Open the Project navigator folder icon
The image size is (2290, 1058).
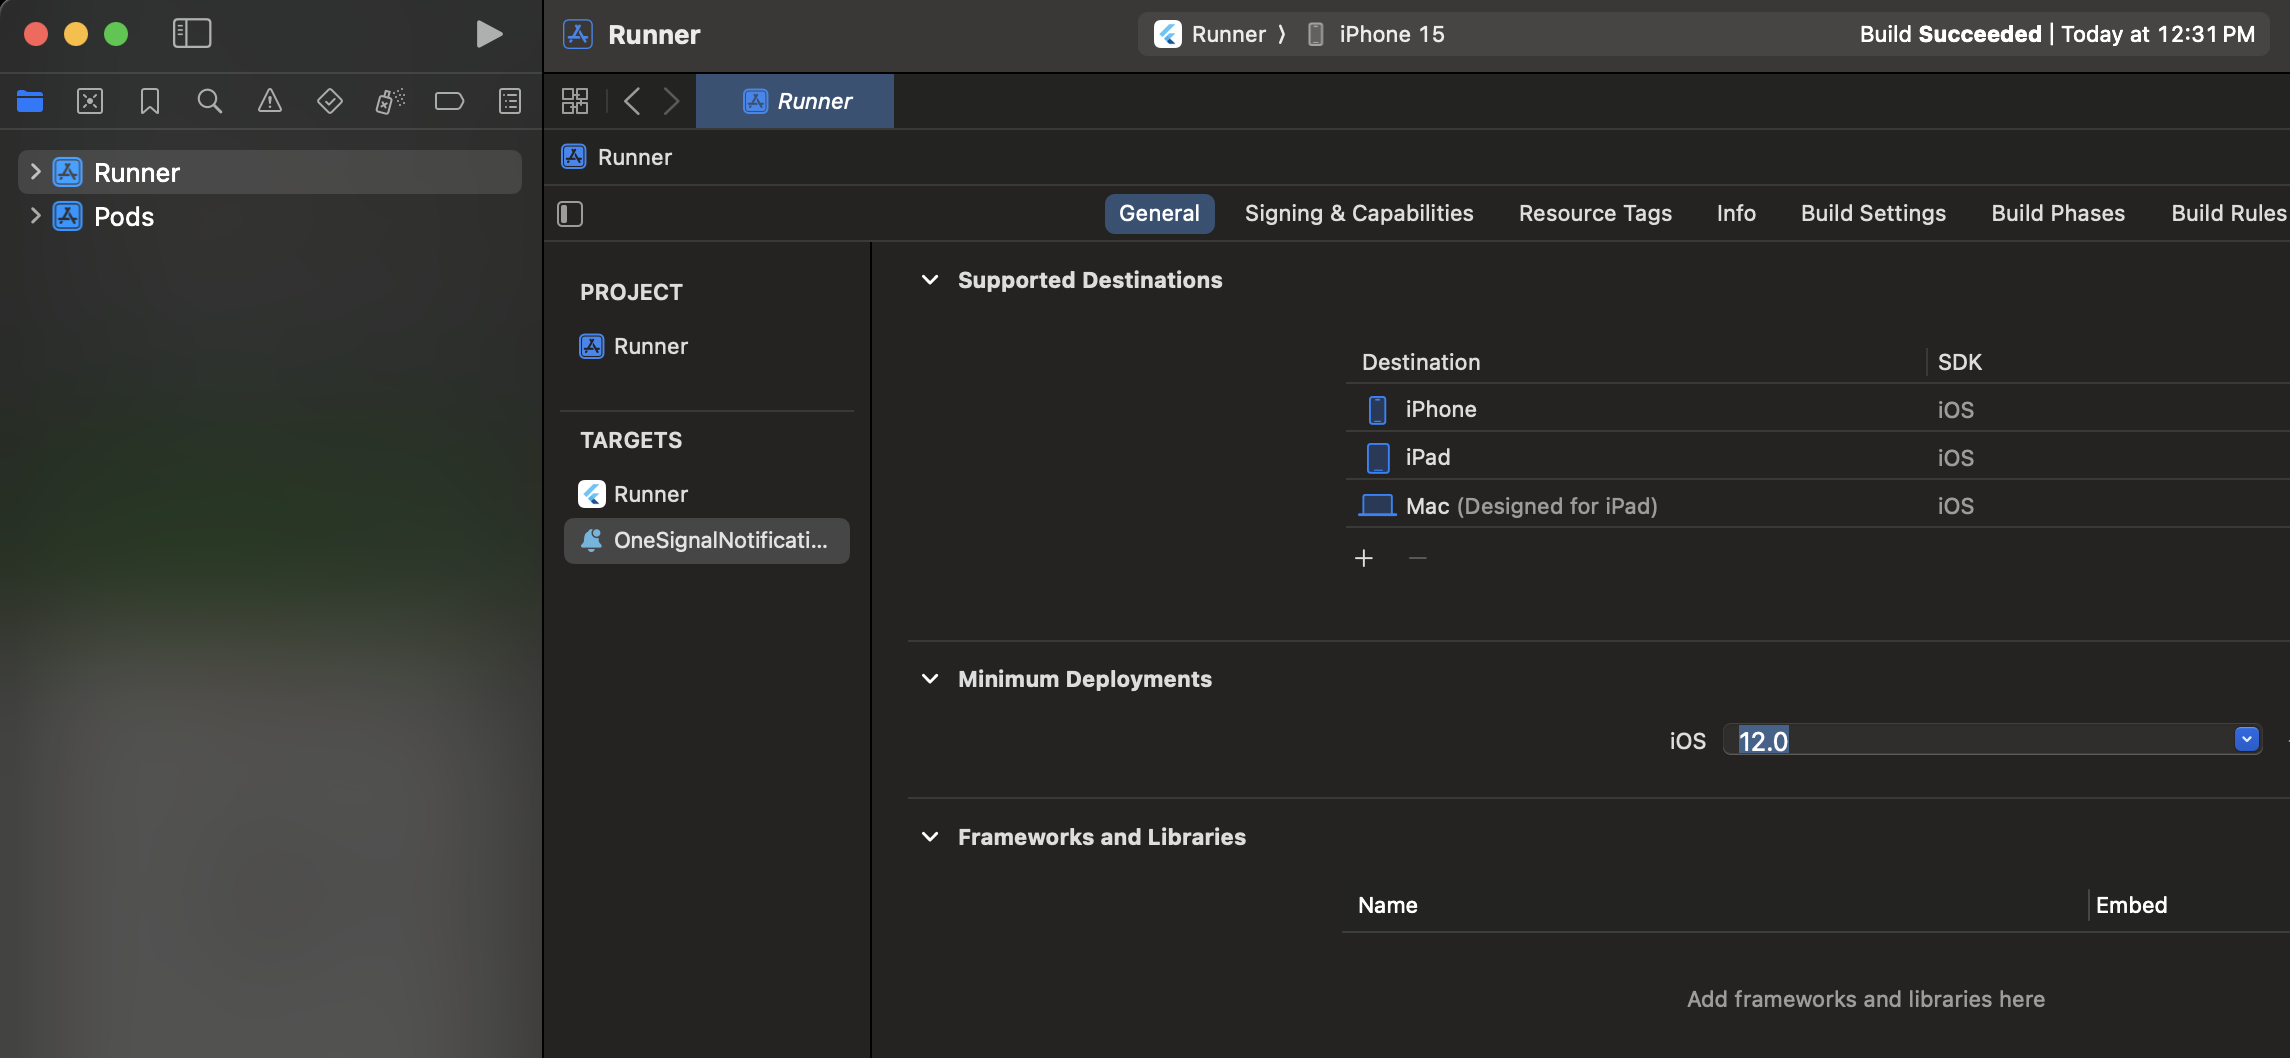[x=30, y=101]
